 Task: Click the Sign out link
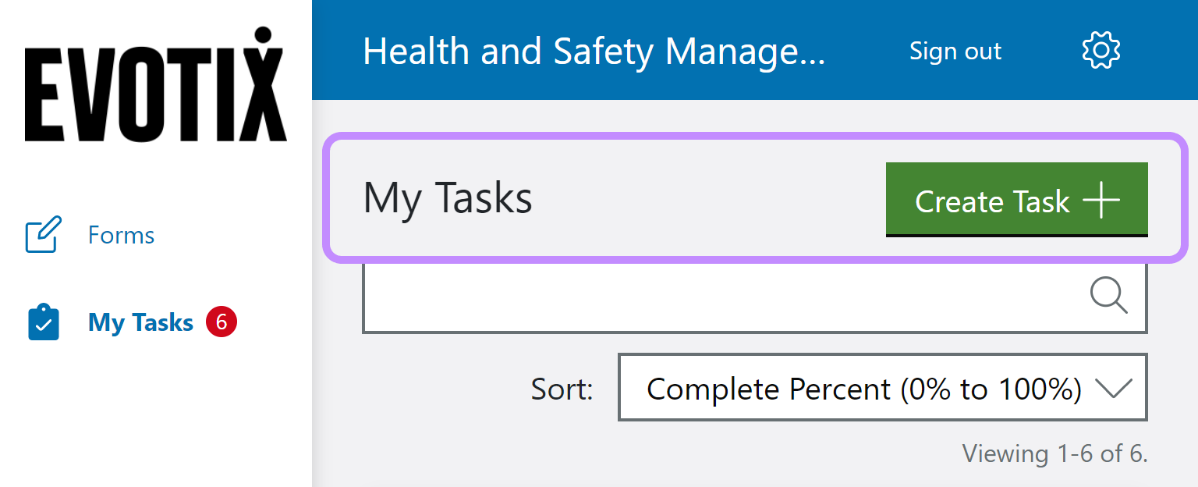955,51
